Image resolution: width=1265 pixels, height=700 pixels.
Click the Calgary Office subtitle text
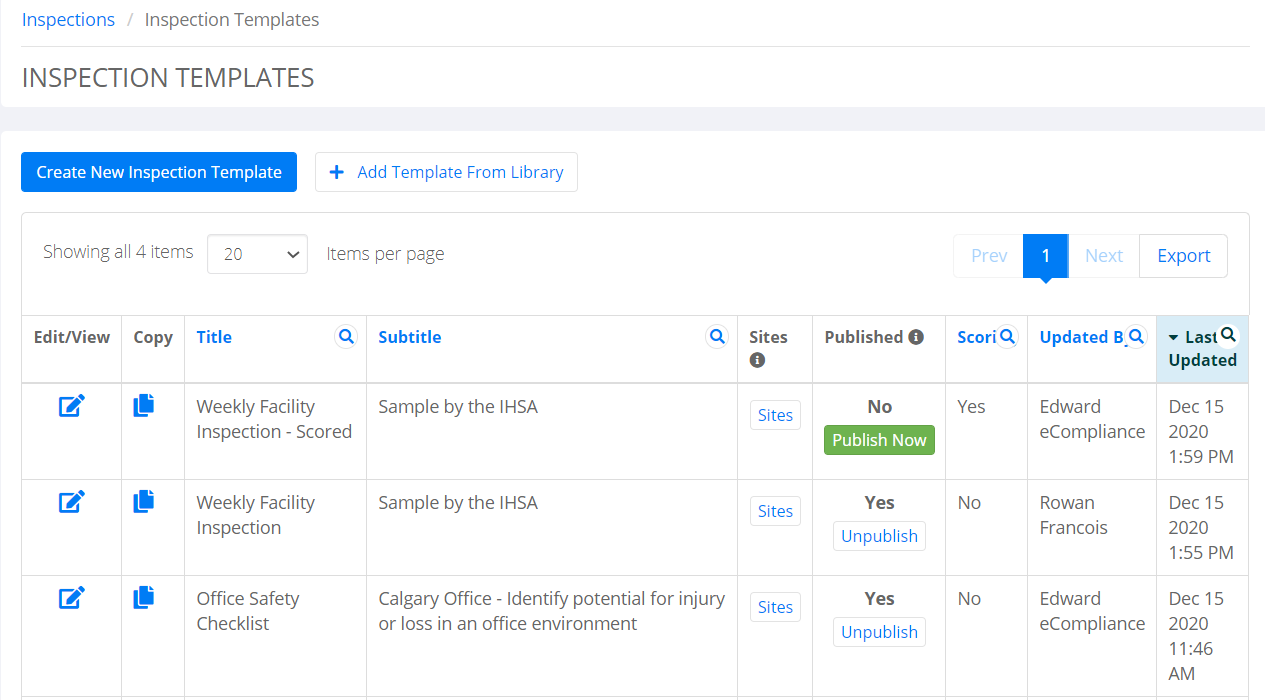(552, 611)
